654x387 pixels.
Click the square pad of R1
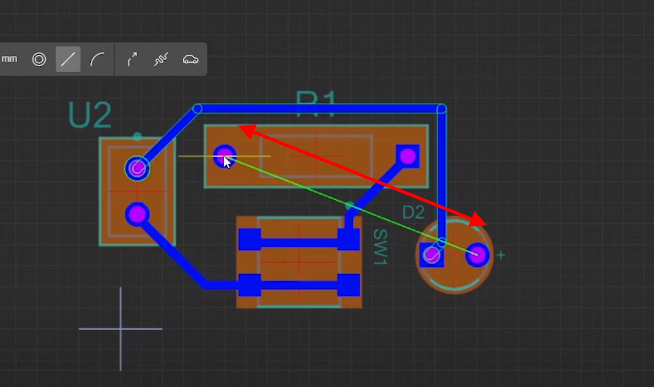tap(407, 156)
